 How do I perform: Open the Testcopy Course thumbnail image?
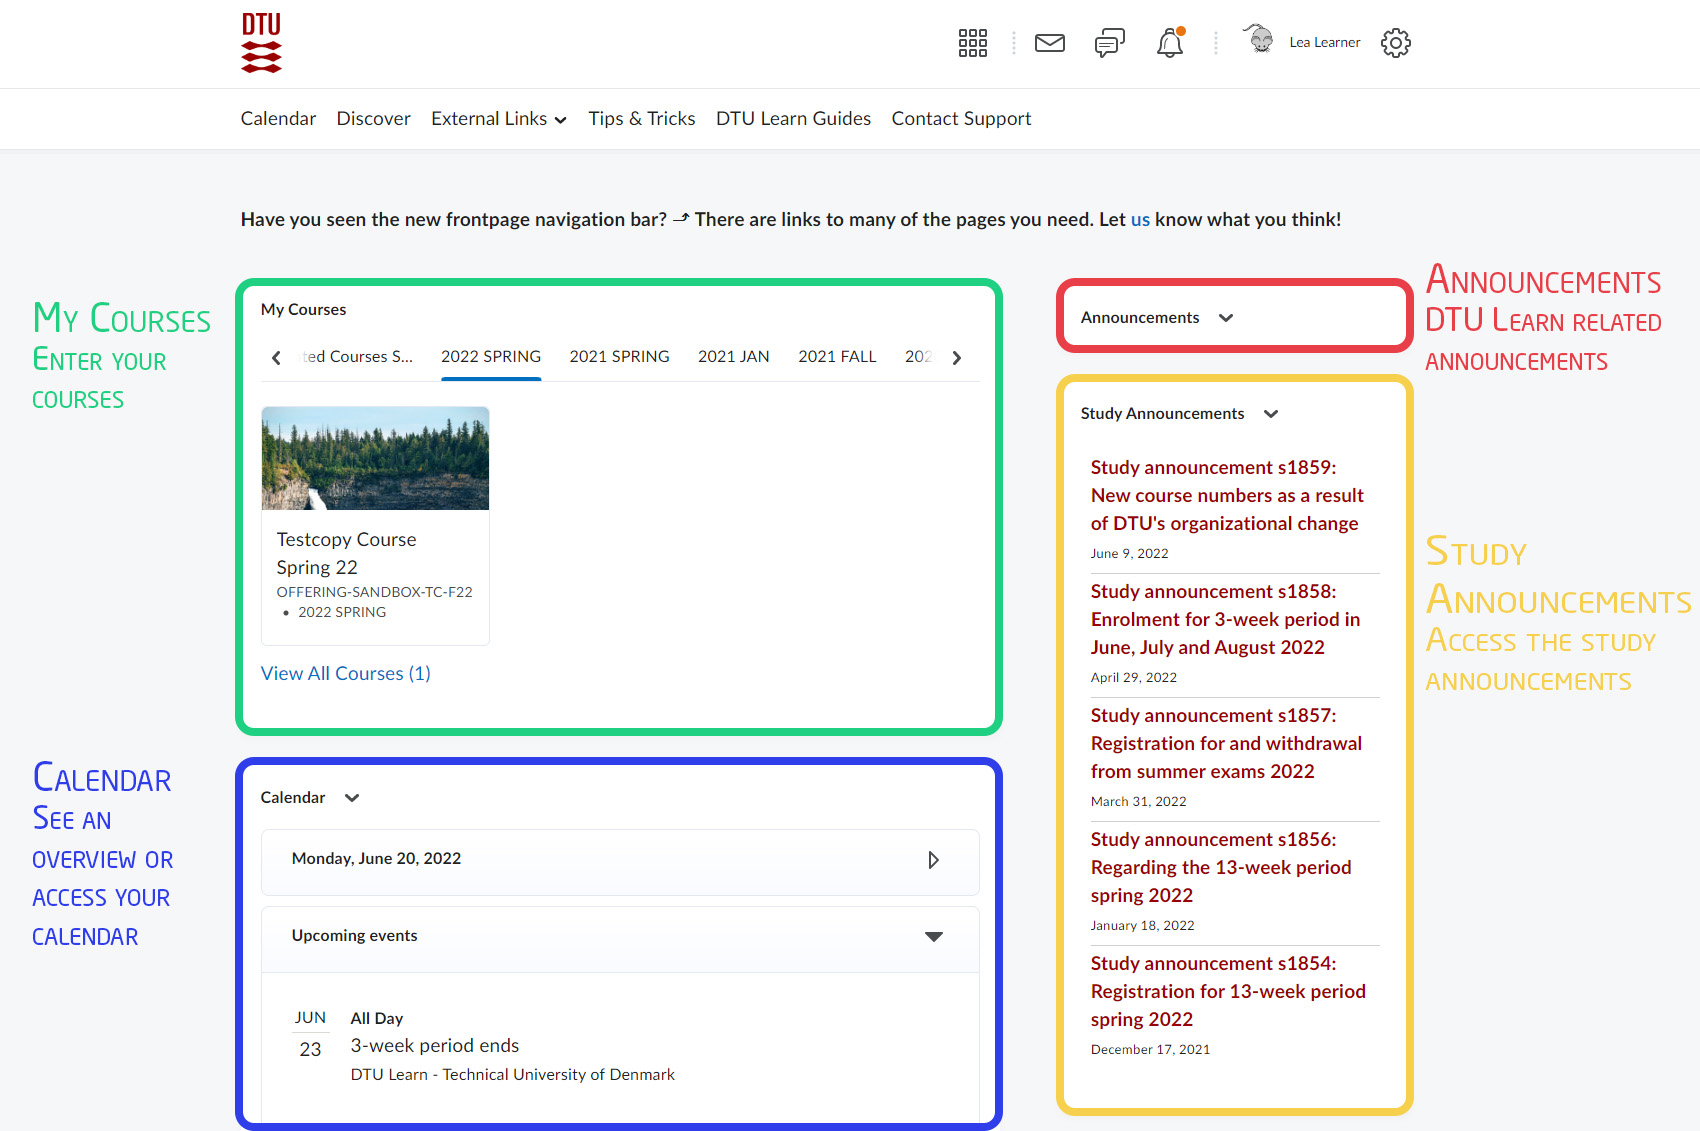pyautogui.click(x=375, y=458)
